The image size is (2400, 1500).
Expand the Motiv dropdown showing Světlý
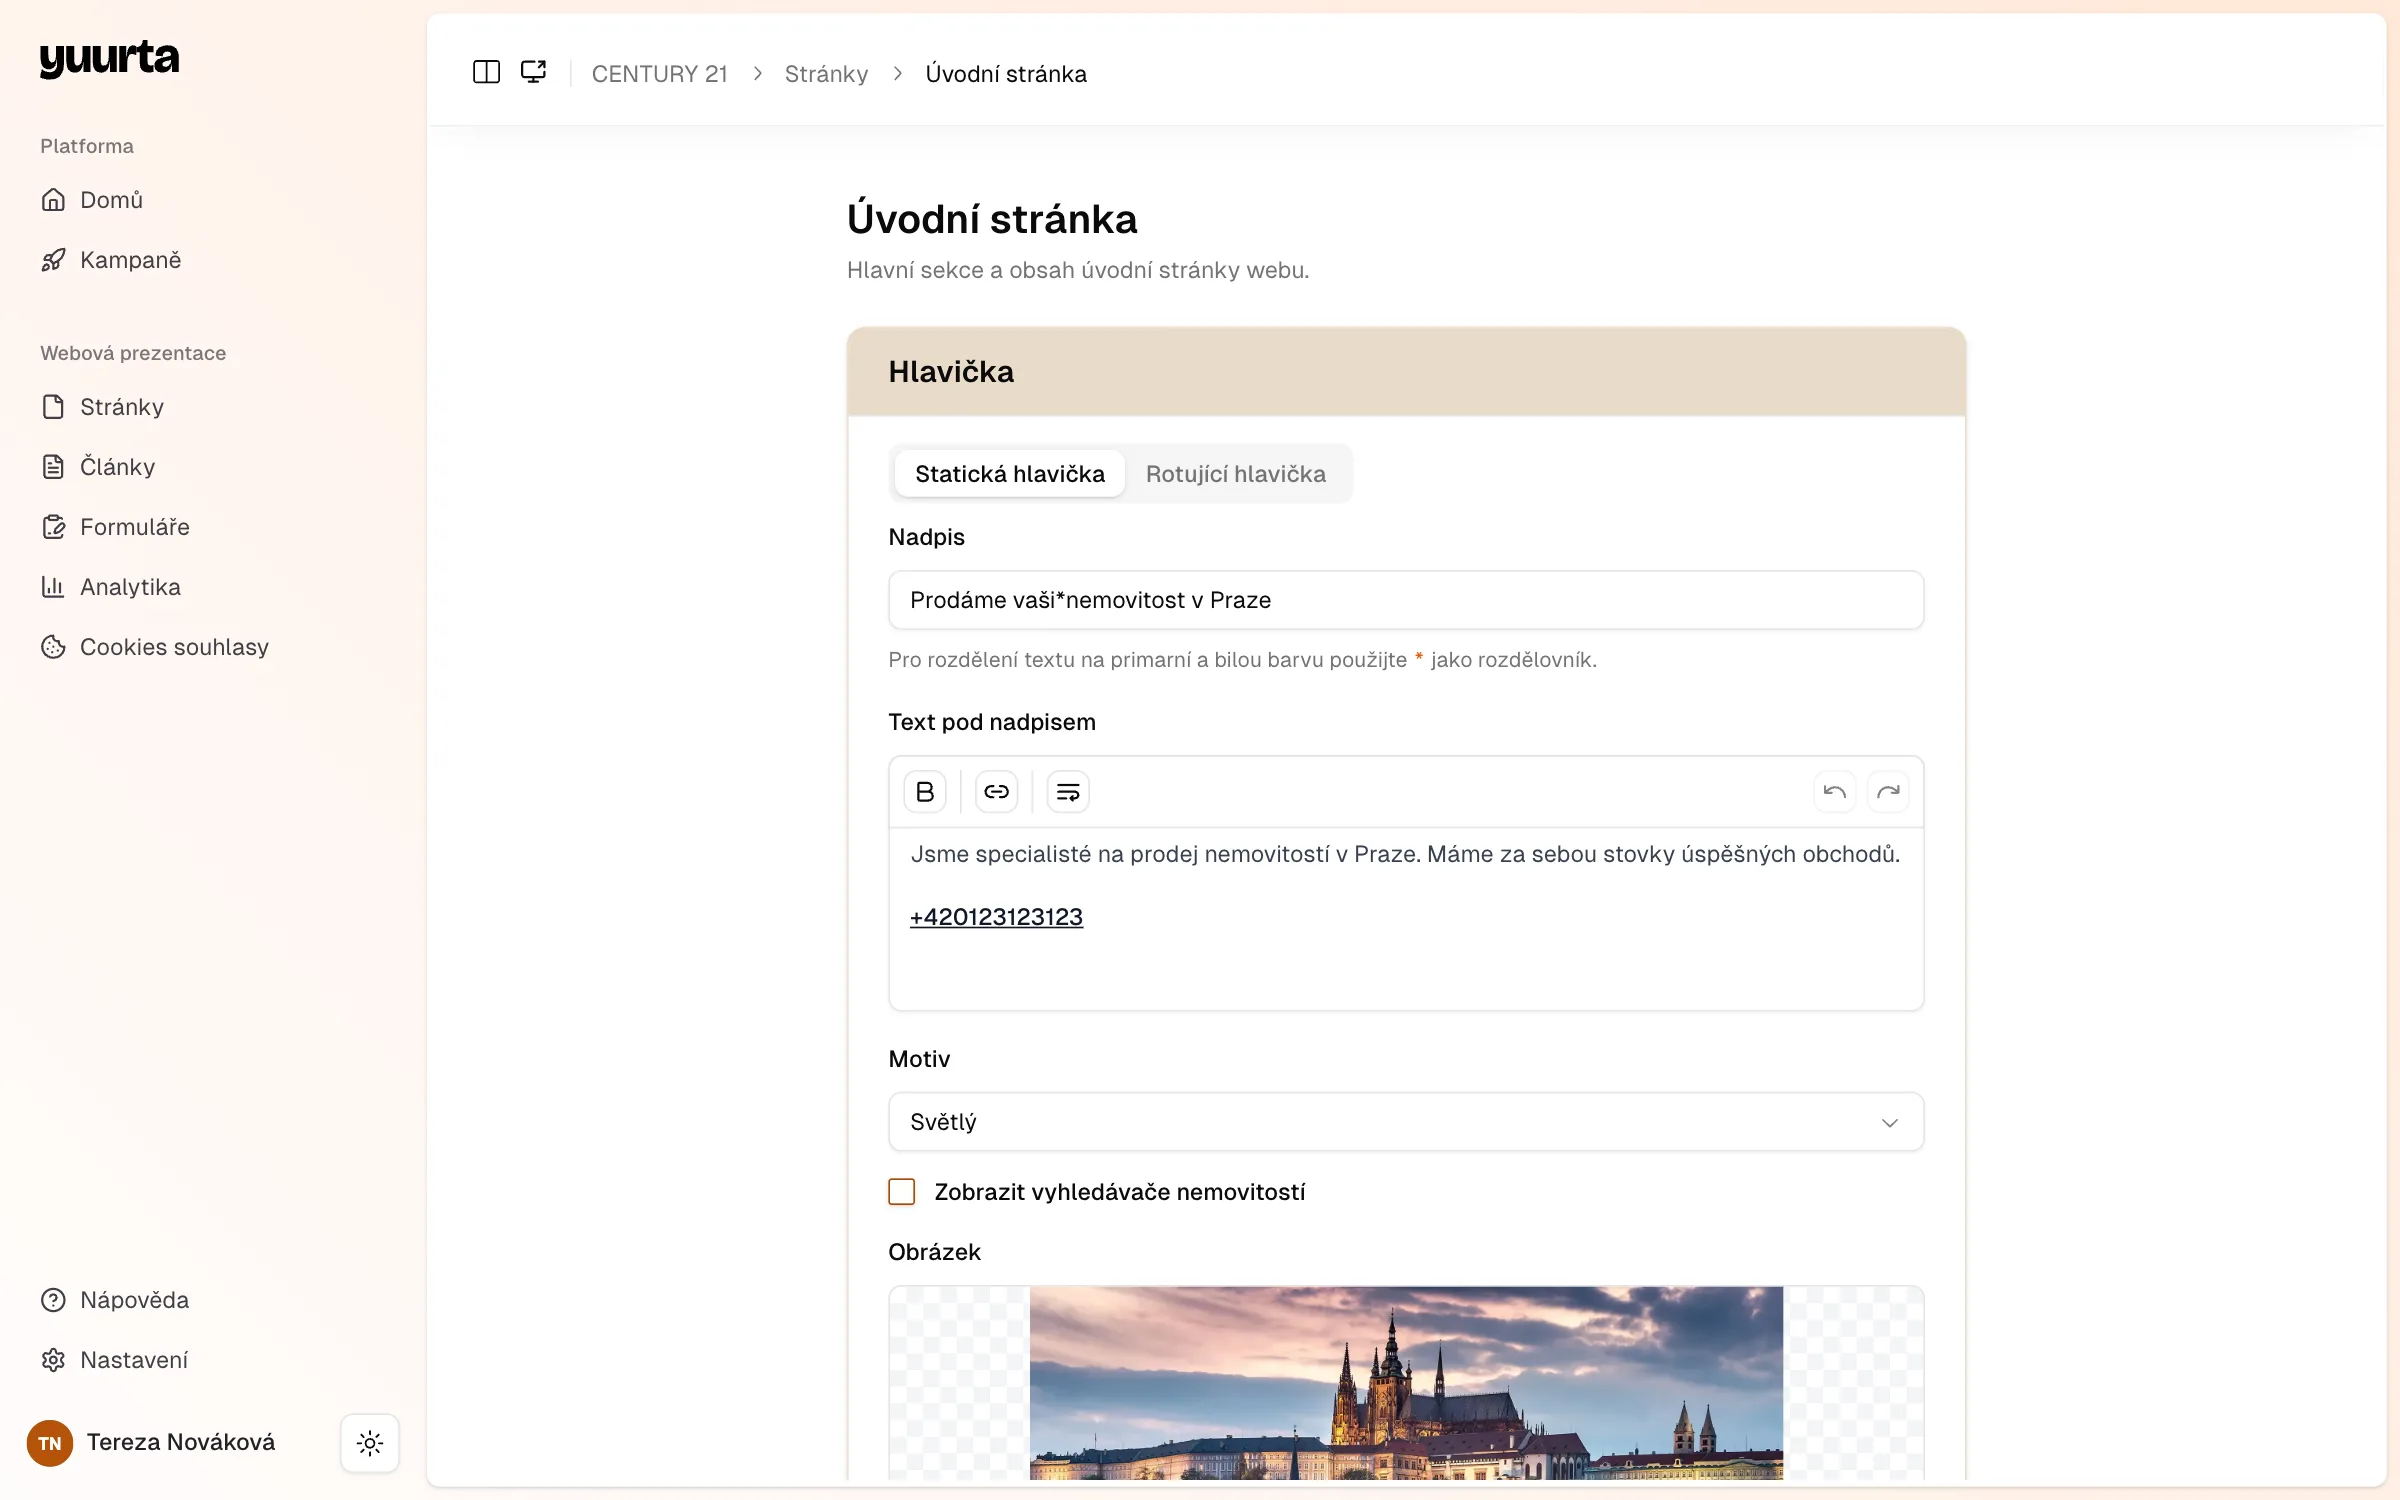(1406, 1122)
